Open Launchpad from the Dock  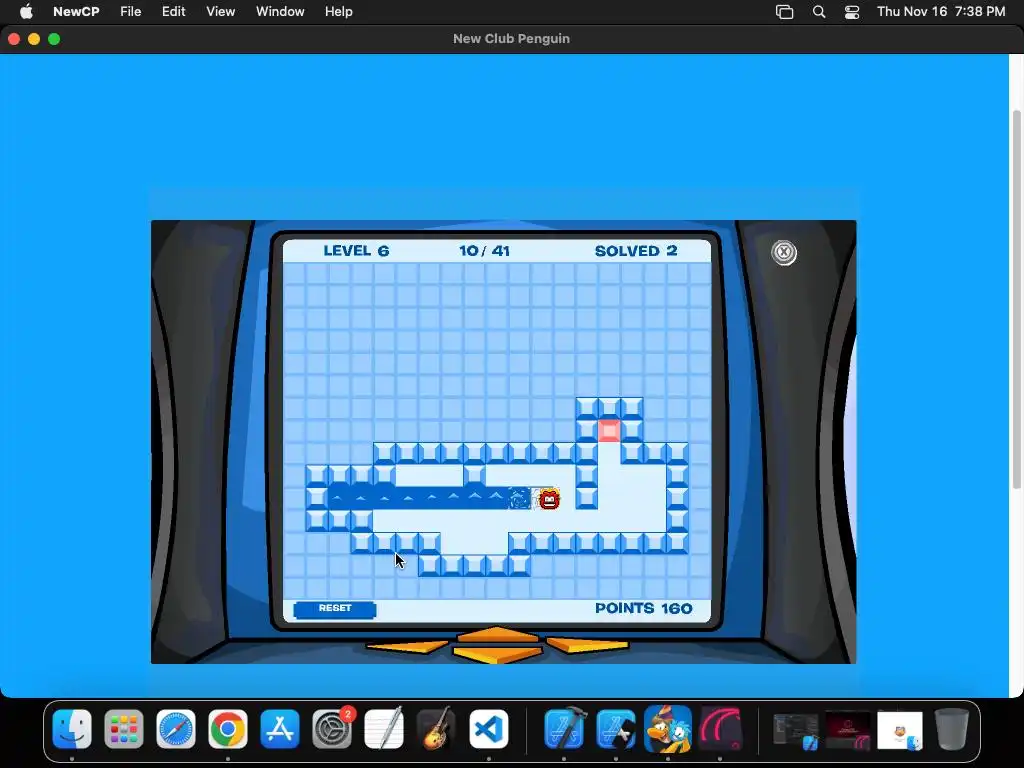123,729
